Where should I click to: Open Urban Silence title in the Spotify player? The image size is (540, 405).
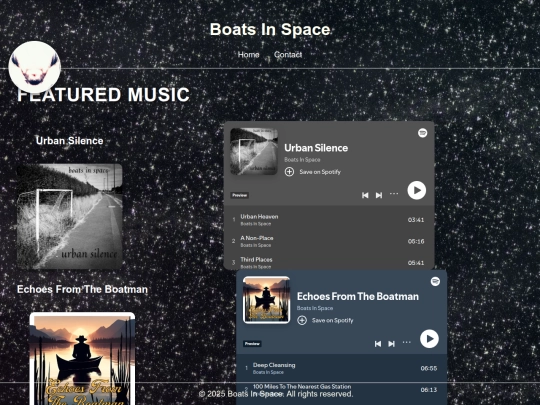(316, 148)
